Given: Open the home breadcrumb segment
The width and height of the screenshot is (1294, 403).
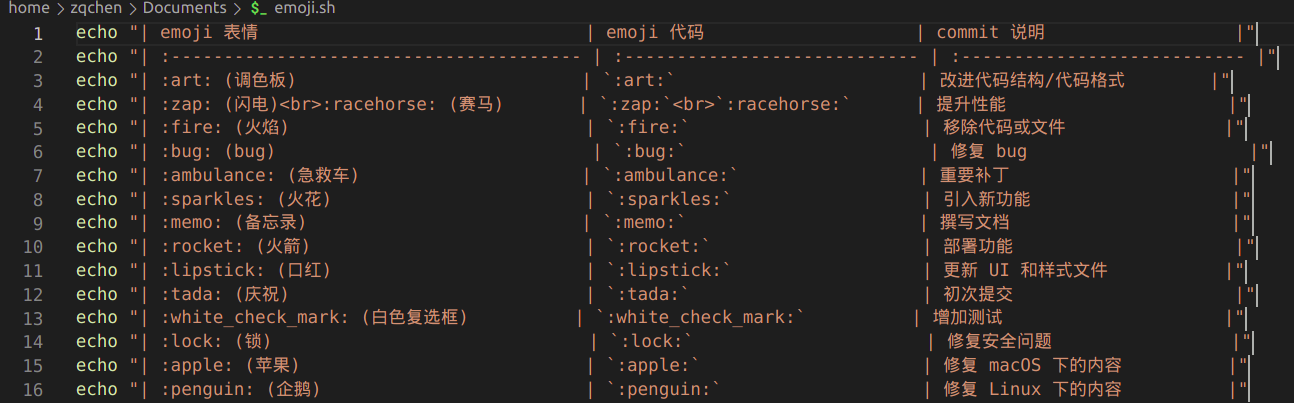Looking at the screenshot, I should click(29, 8).
